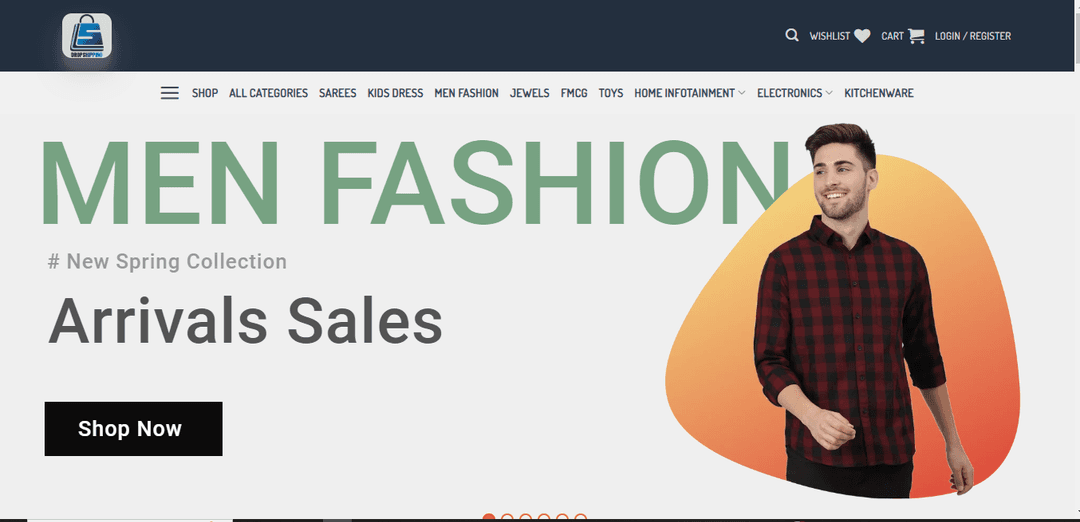The image size is (1080, 522).
Task: Go to the last carousel slide dot
Action: (581, 518)
